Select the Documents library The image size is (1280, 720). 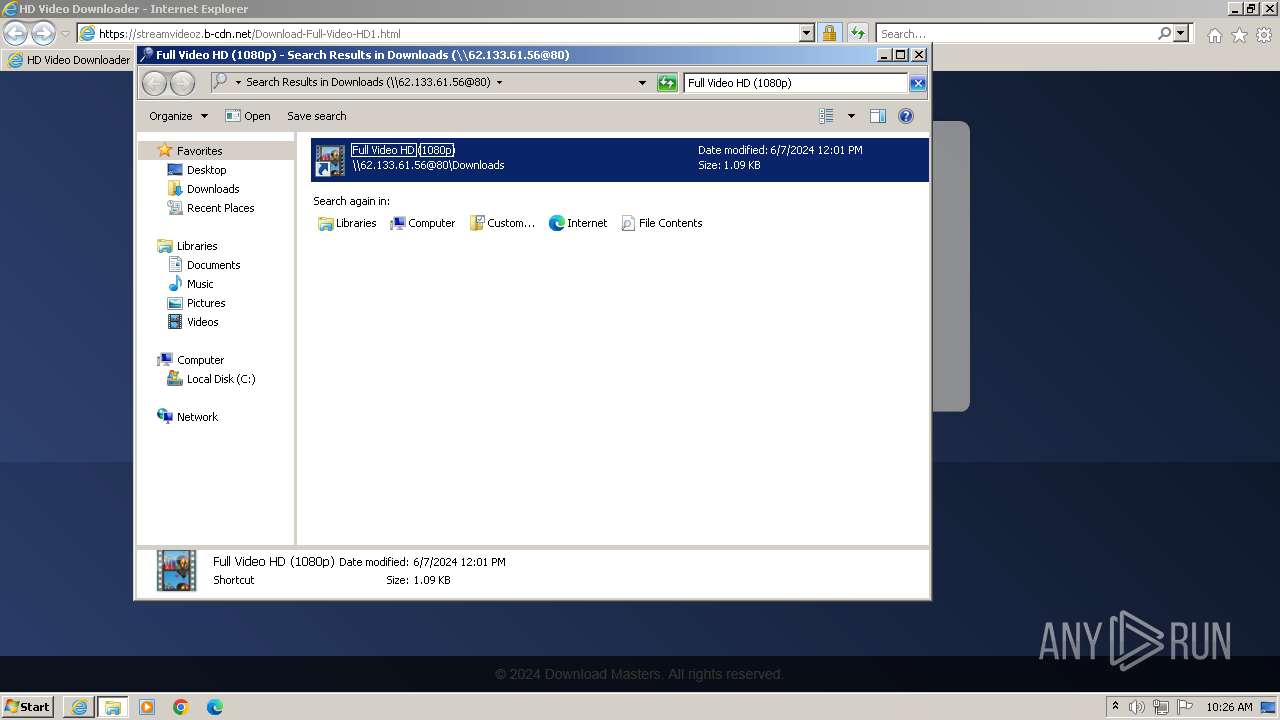coord(213,265)
